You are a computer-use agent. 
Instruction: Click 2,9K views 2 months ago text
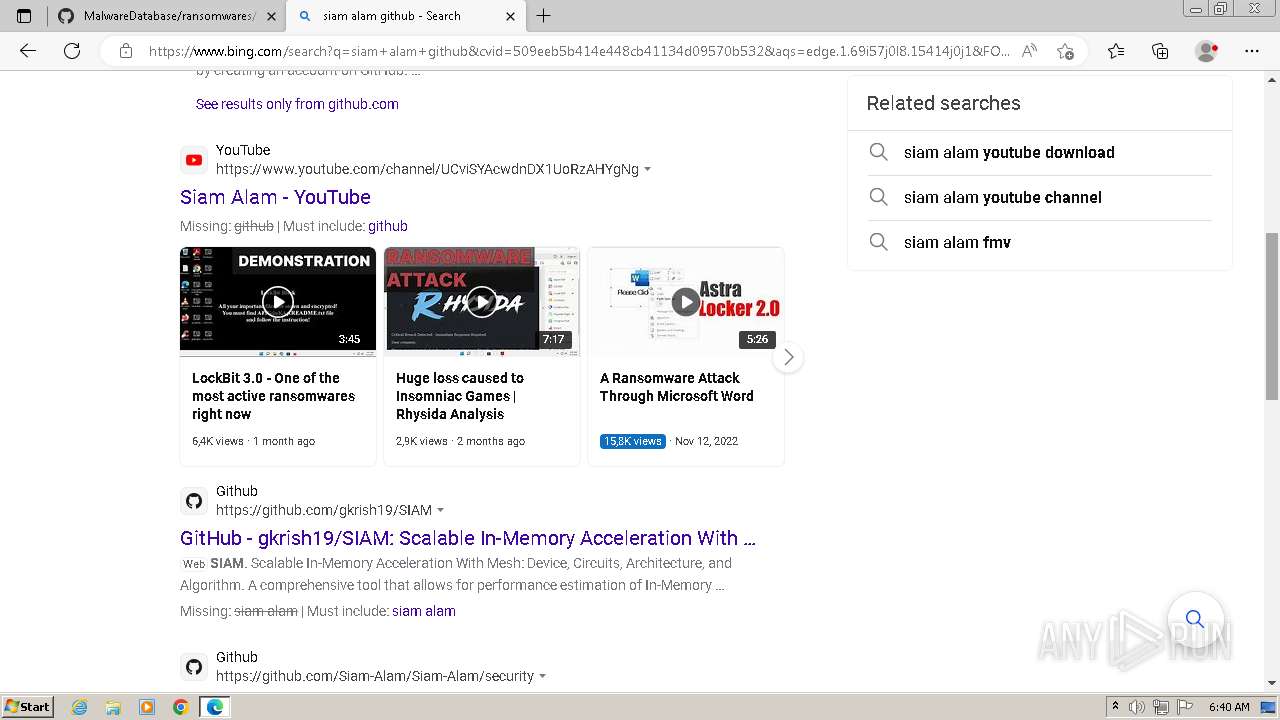point(460,441)
